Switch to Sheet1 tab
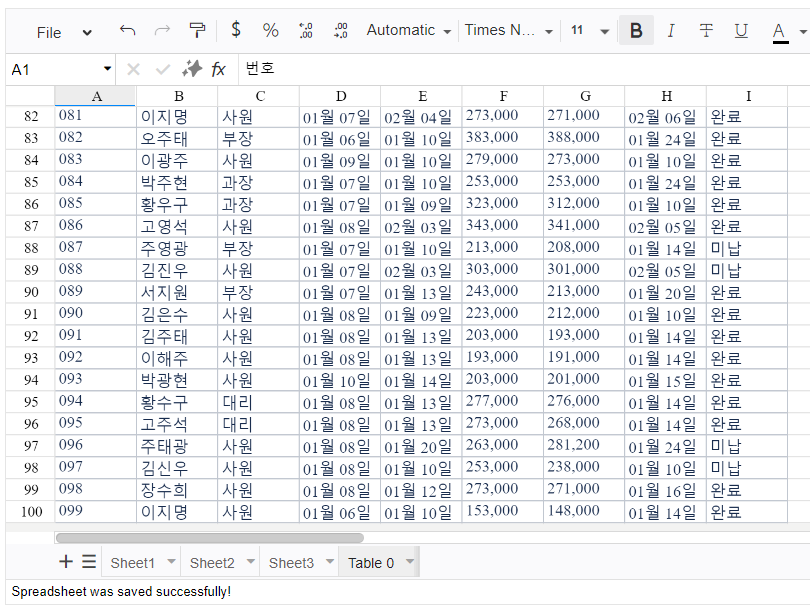 pos(133,562)
